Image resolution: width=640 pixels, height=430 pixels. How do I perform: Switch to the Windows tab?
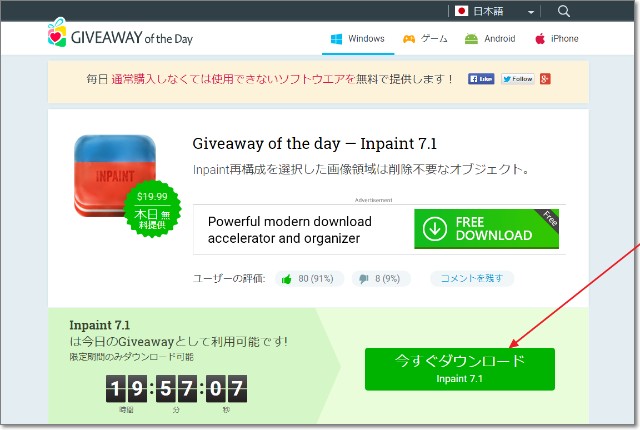[358, 39]
